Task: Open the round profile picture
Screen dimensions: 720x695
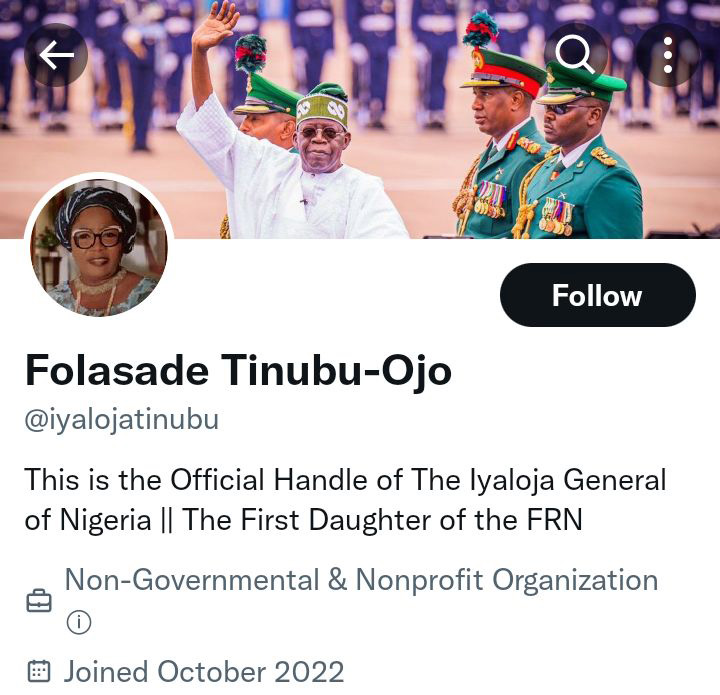Action: [98, 249]
